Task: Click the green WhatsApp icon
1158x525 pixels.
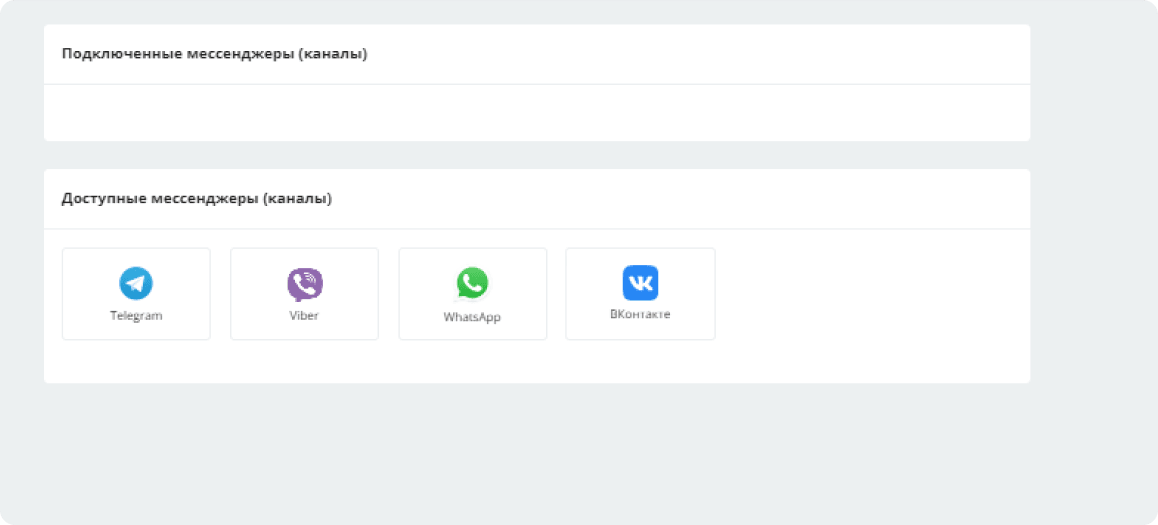Action: tap(473, 284)
